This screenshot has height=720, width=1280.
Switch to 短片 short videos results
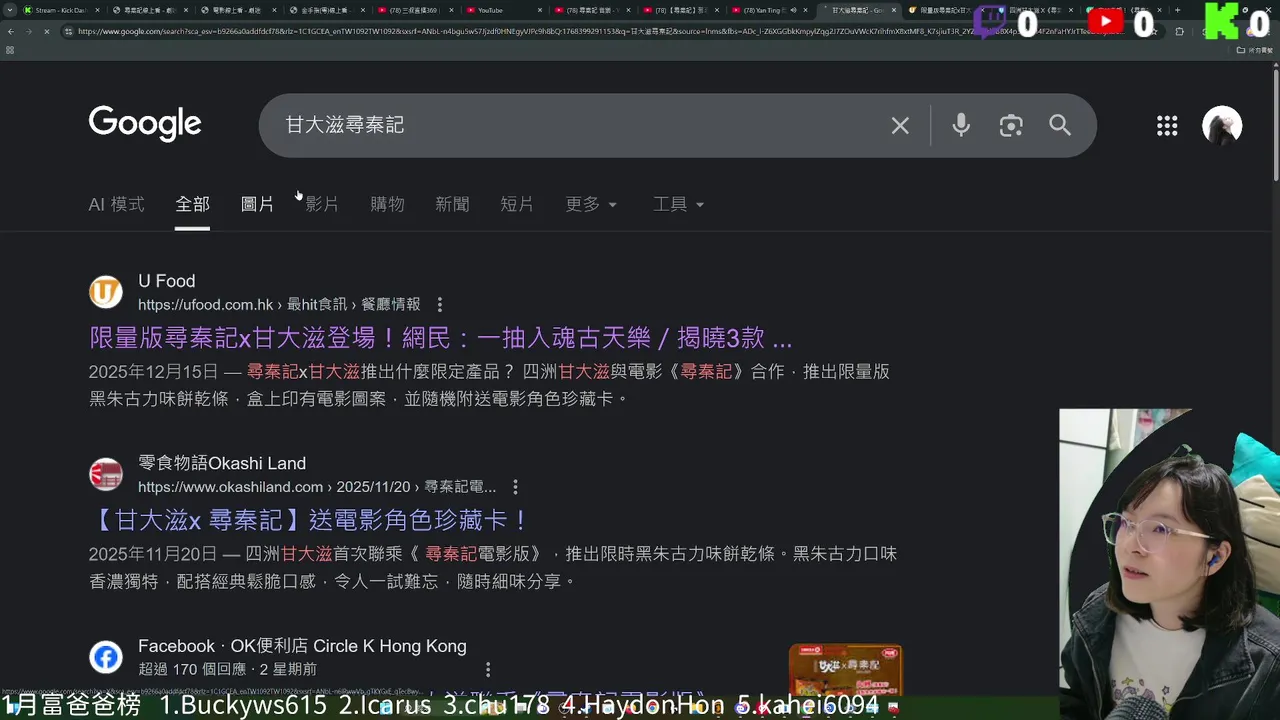coord(517,204)
